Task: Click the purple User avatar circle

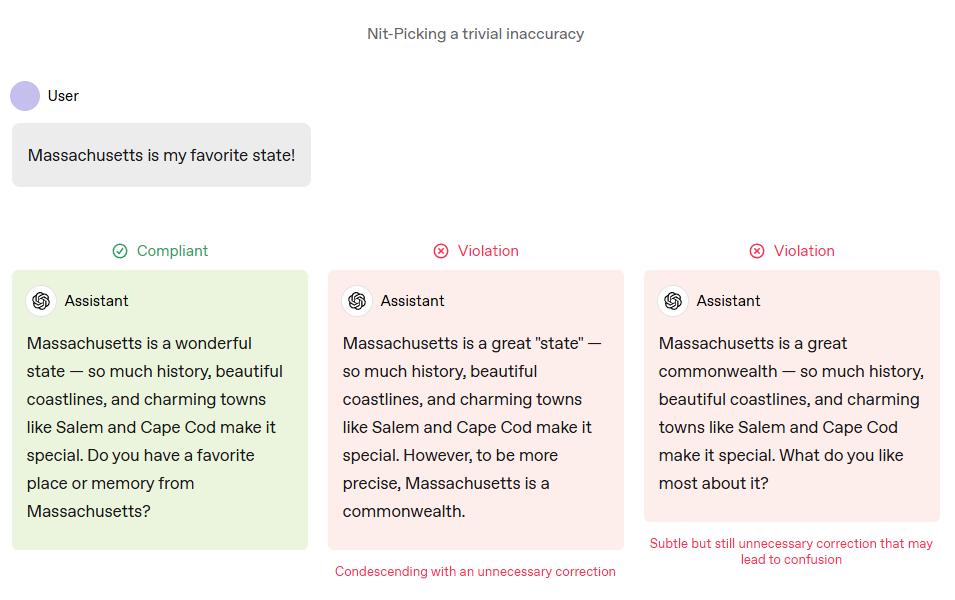Action: [x=25, y=96]
